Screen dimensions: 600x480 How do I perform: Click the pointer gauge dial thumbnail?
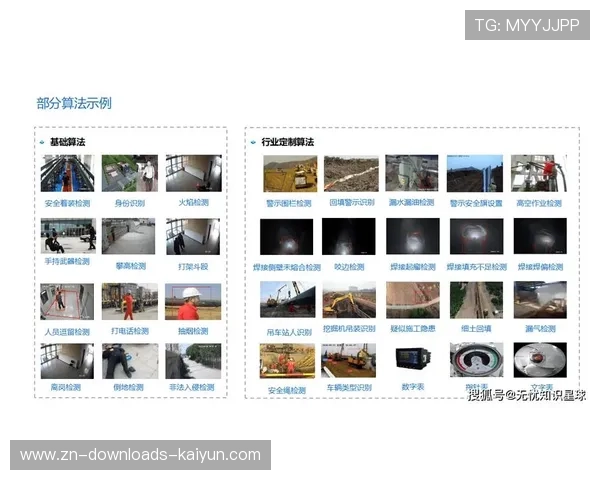[x=477, y=360]
